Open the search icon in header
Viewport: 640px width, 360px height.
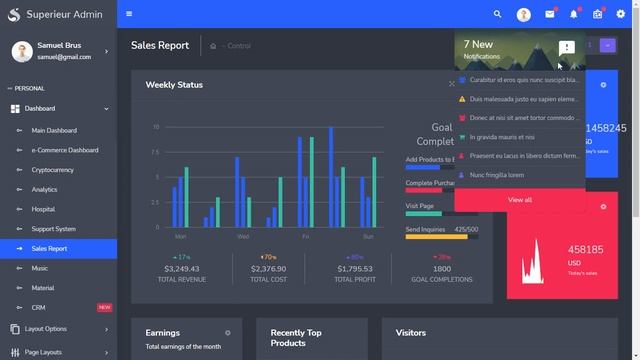497,14
